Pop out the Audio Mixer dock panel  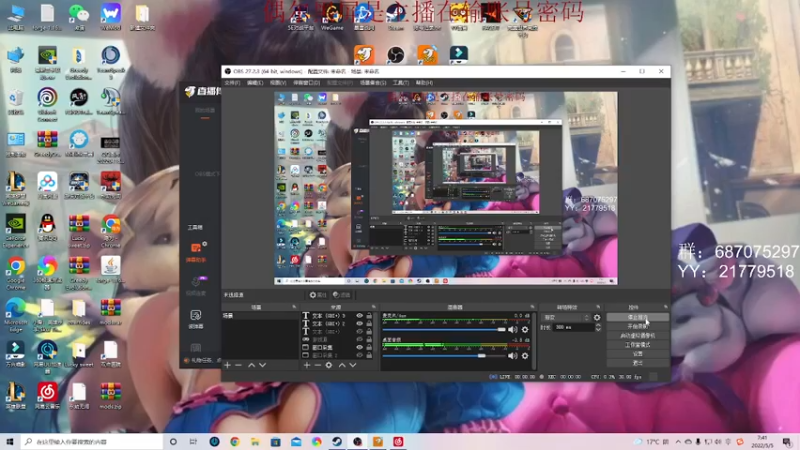tap(532, 307)
